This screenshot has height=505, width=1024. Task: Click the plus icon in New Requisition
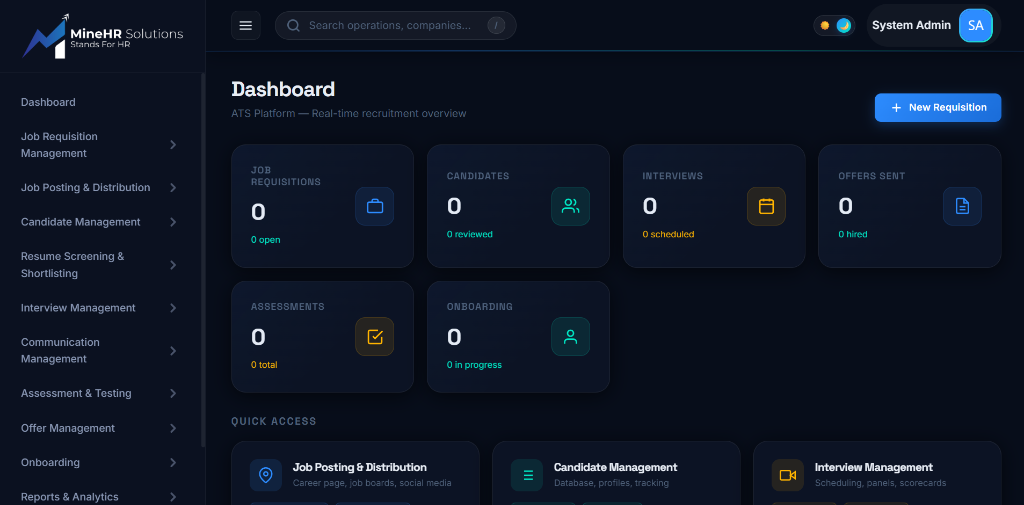(896, 108)
